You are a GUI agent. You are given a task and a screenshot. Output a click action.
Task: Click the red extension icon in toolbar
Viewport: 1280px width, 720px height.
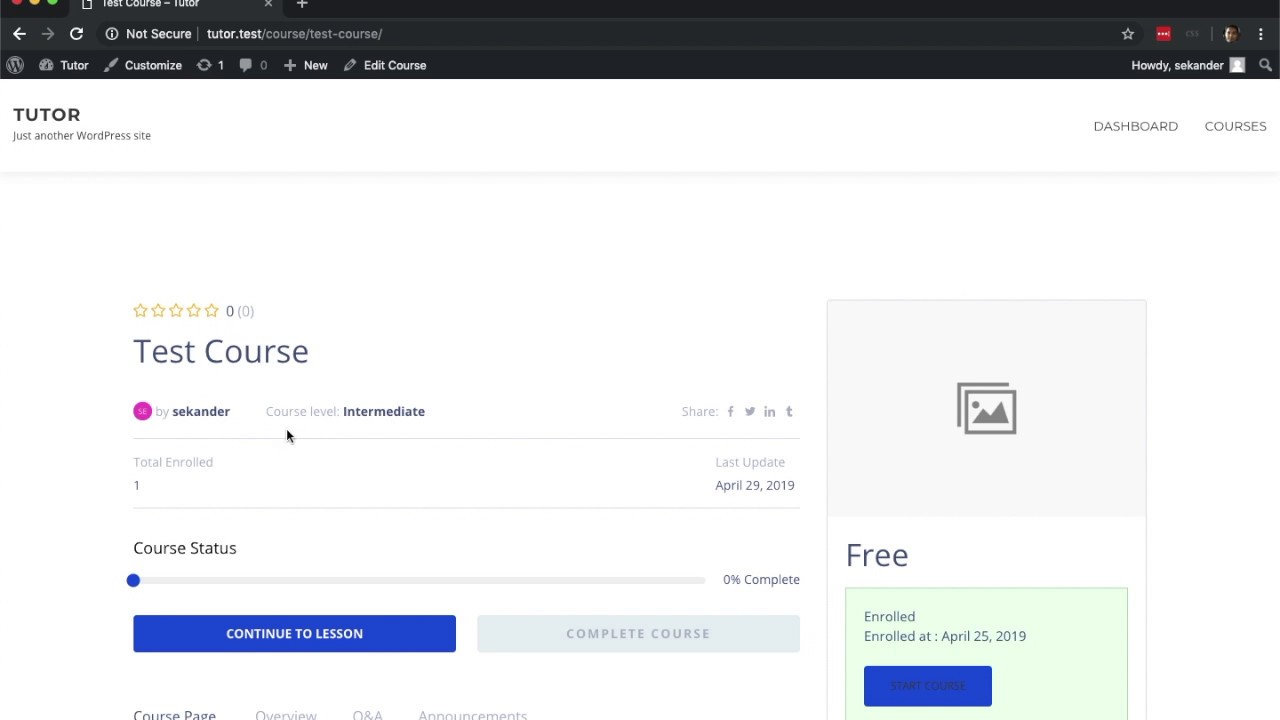pyautogui.click(x=1163, y=34)
